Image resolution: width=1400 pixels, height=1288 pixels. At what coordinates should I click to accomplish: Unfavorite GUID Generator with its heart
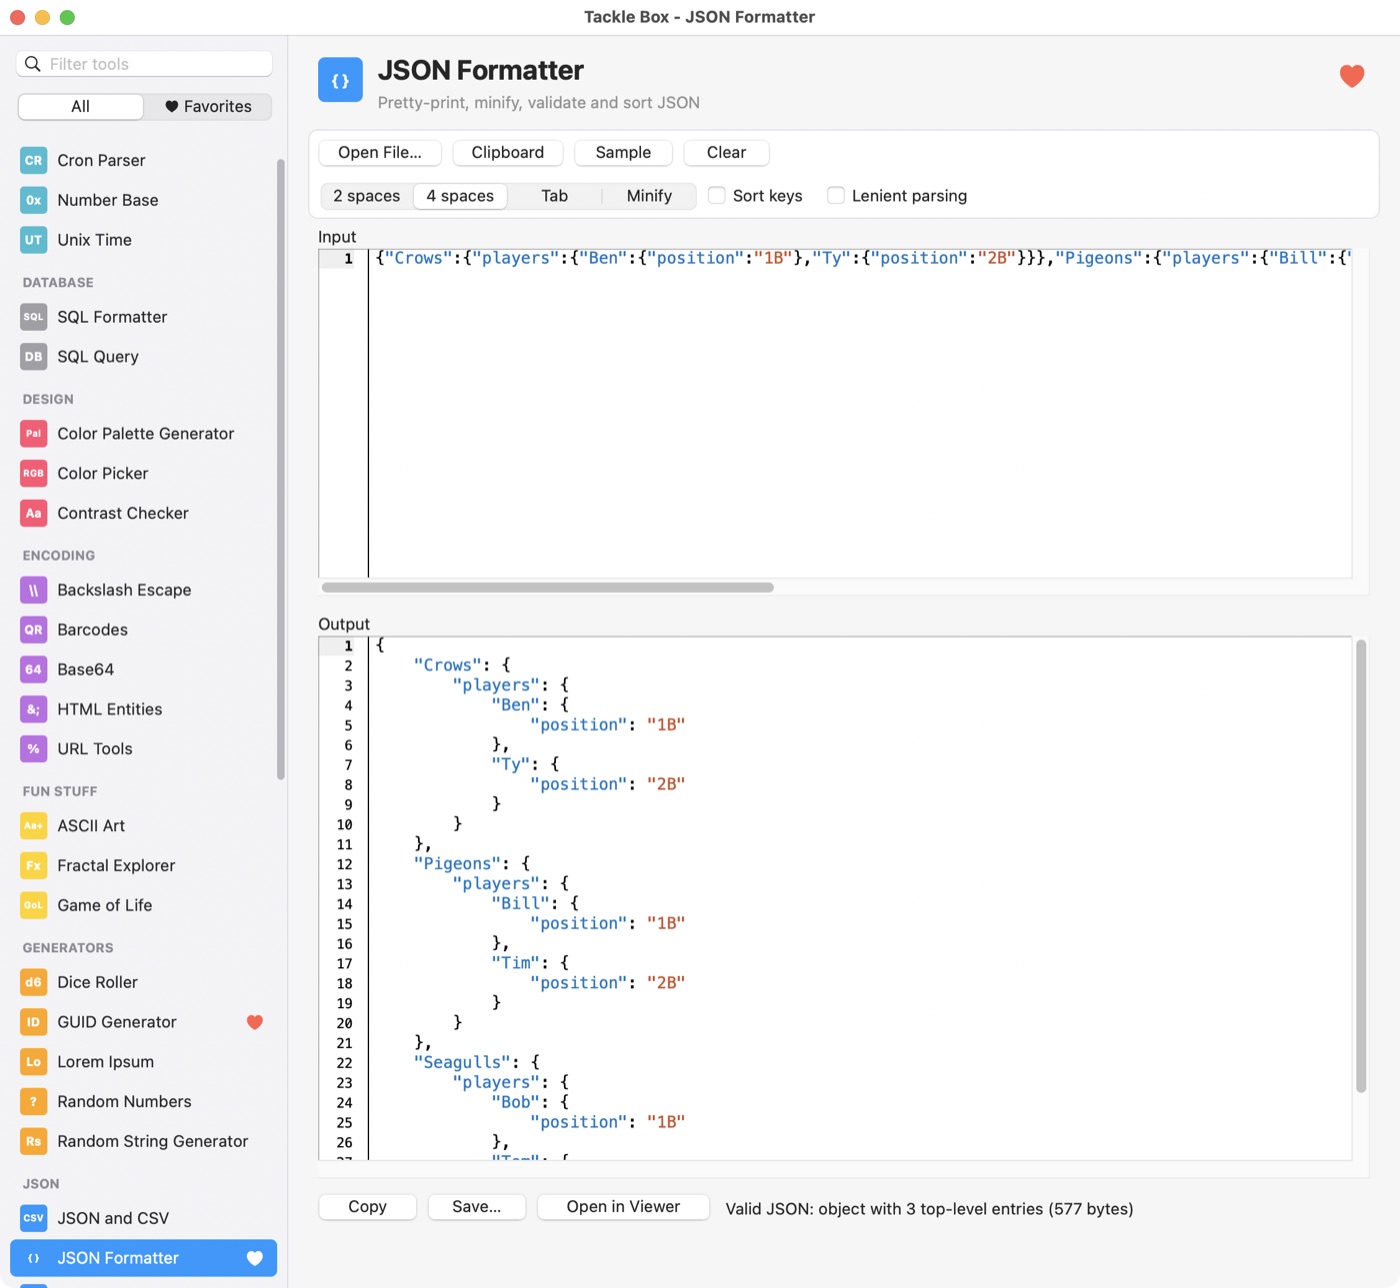(x=255, y=1022)
